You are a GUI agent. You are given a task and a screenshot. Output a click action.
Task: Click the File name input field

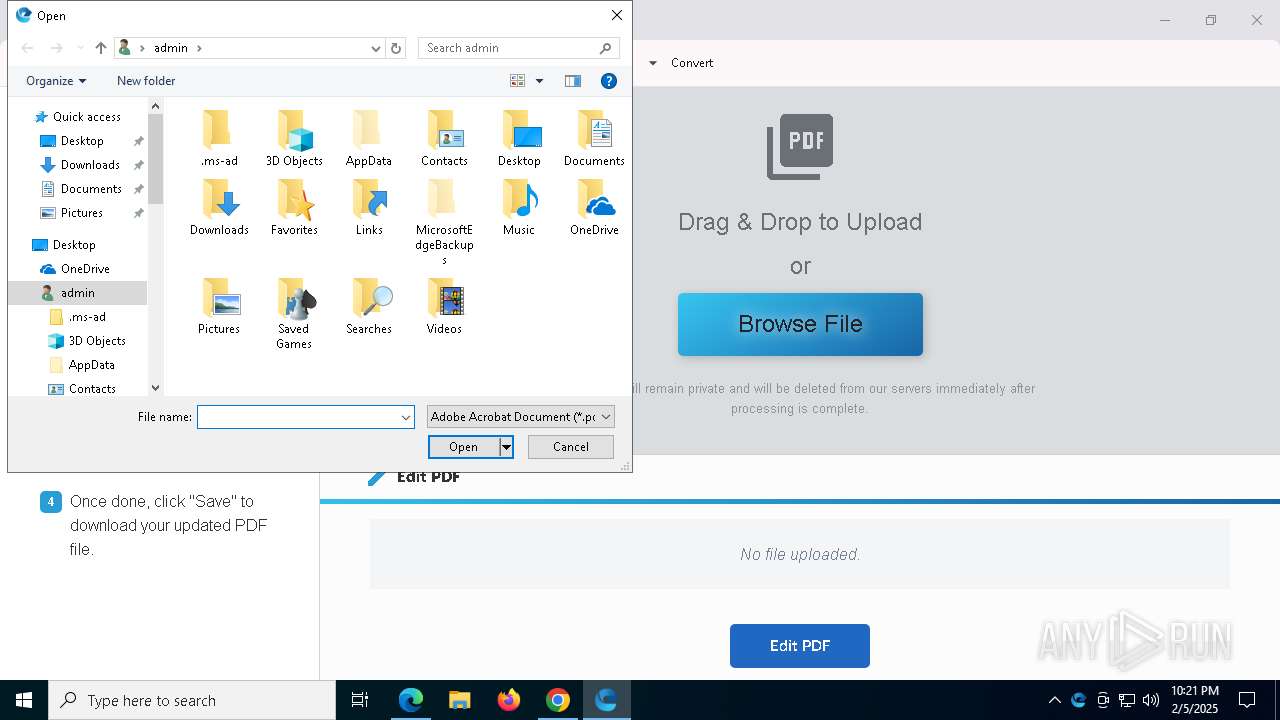click(298, 417)
